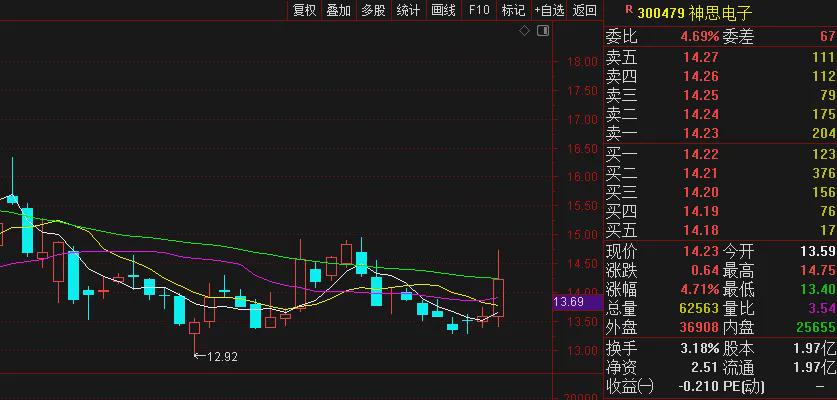Click 买五 price 14.18
This screenshot has width=837, height=400.
701,231
